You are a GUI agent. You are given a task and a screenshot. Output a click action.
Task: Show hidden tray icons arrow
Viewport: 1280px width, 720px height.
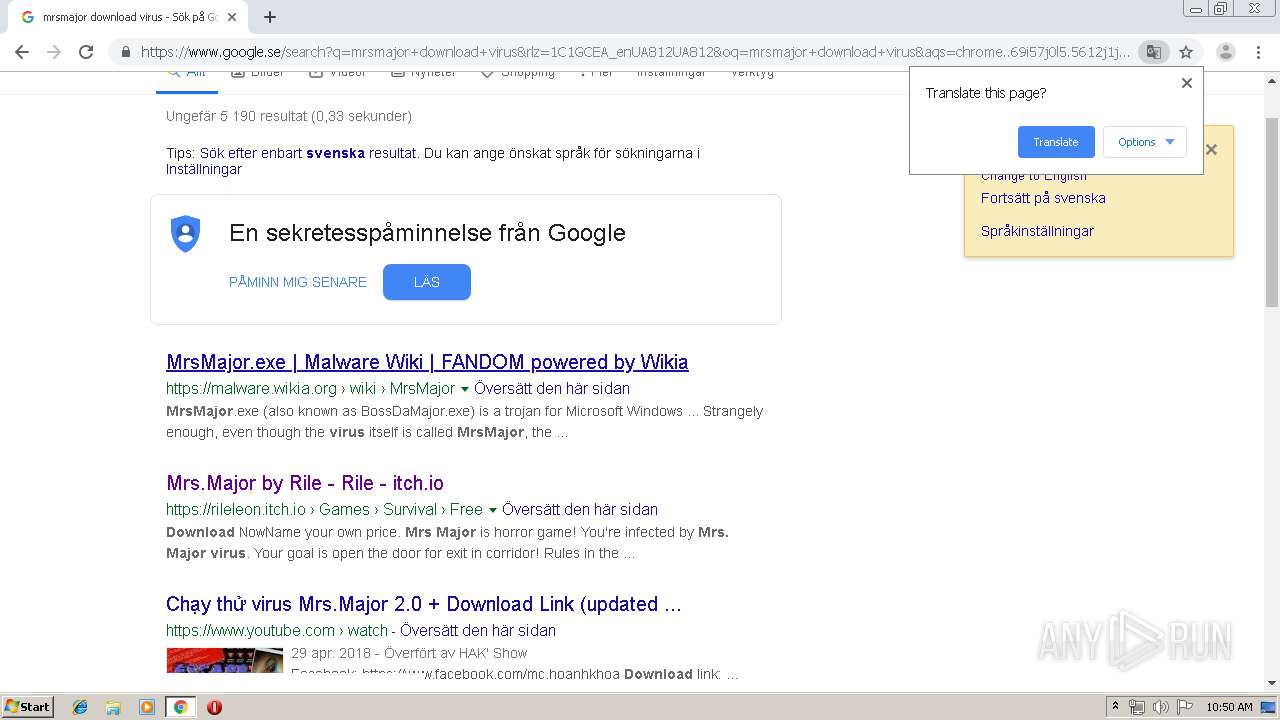pyautogui.click(x=1115, y=706)
